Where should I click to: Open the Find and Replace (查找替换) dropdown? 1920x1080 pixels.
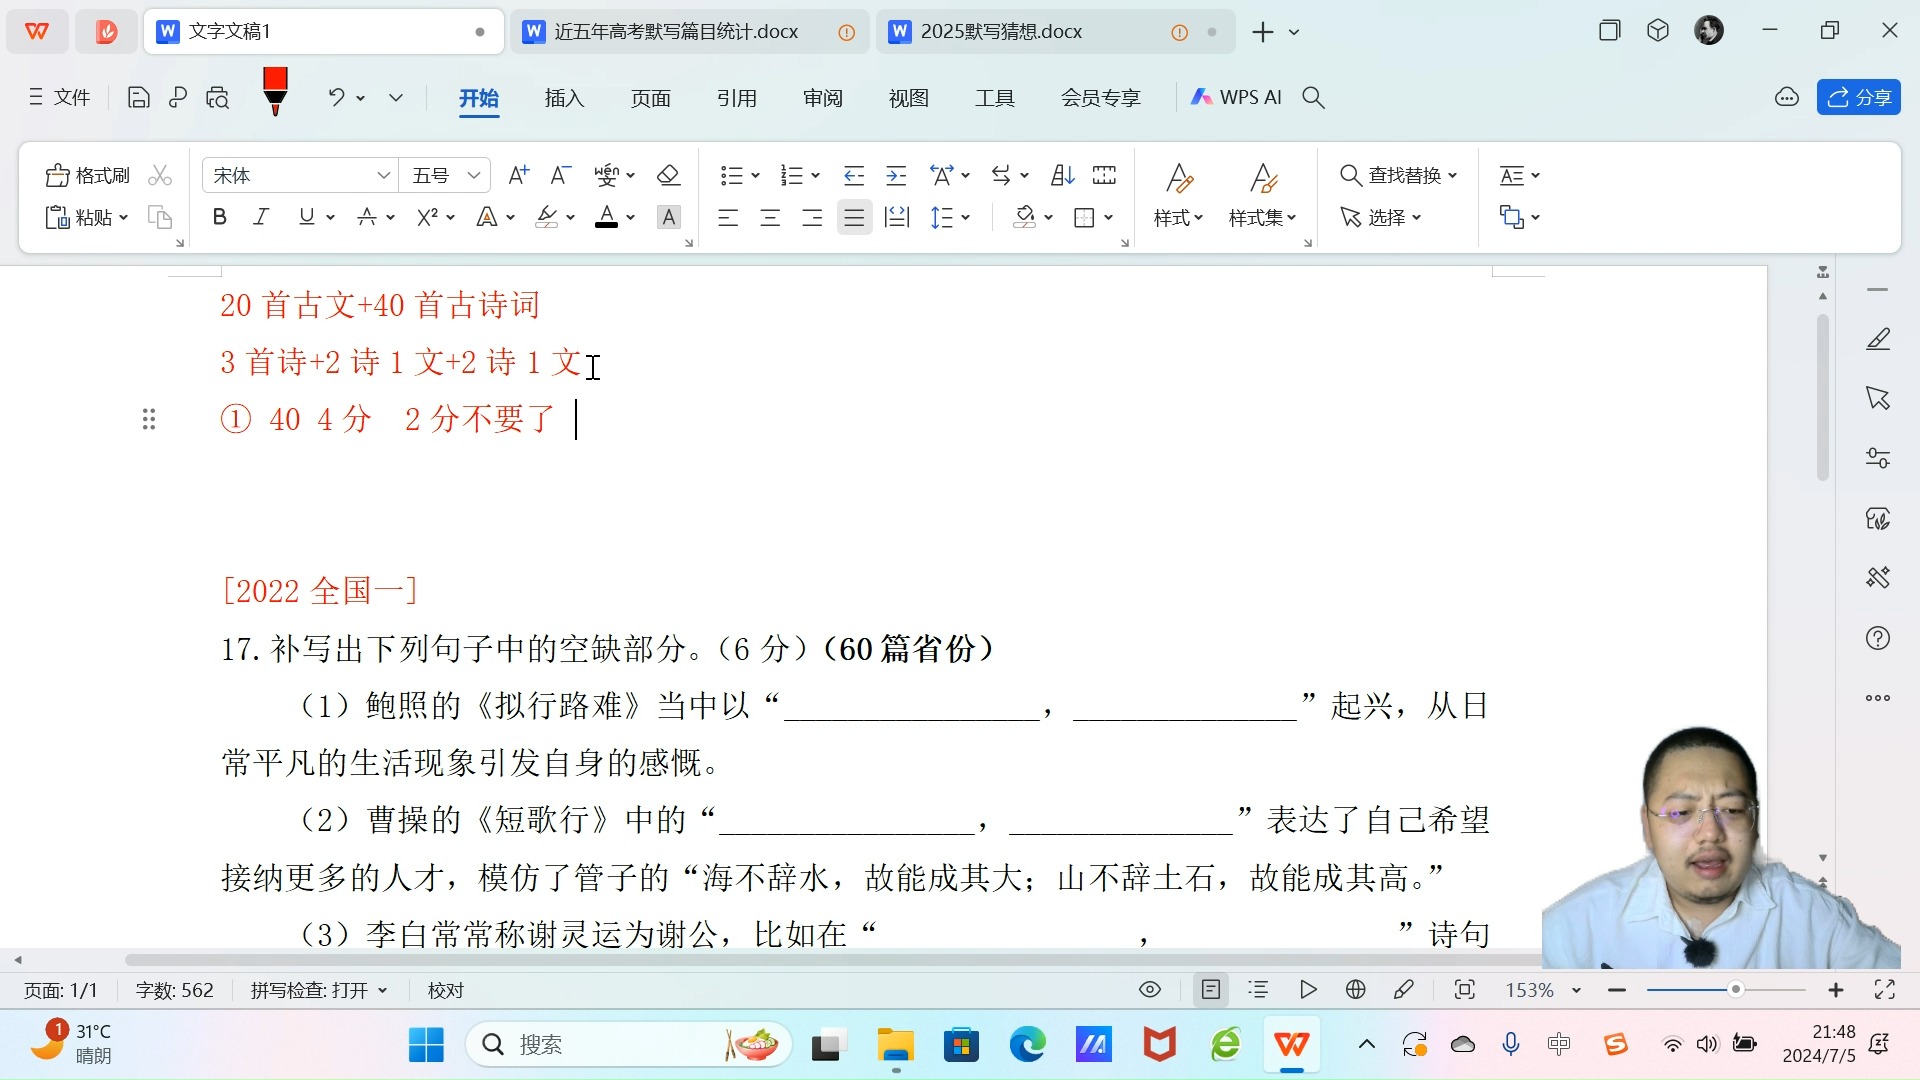point(1399,175)
